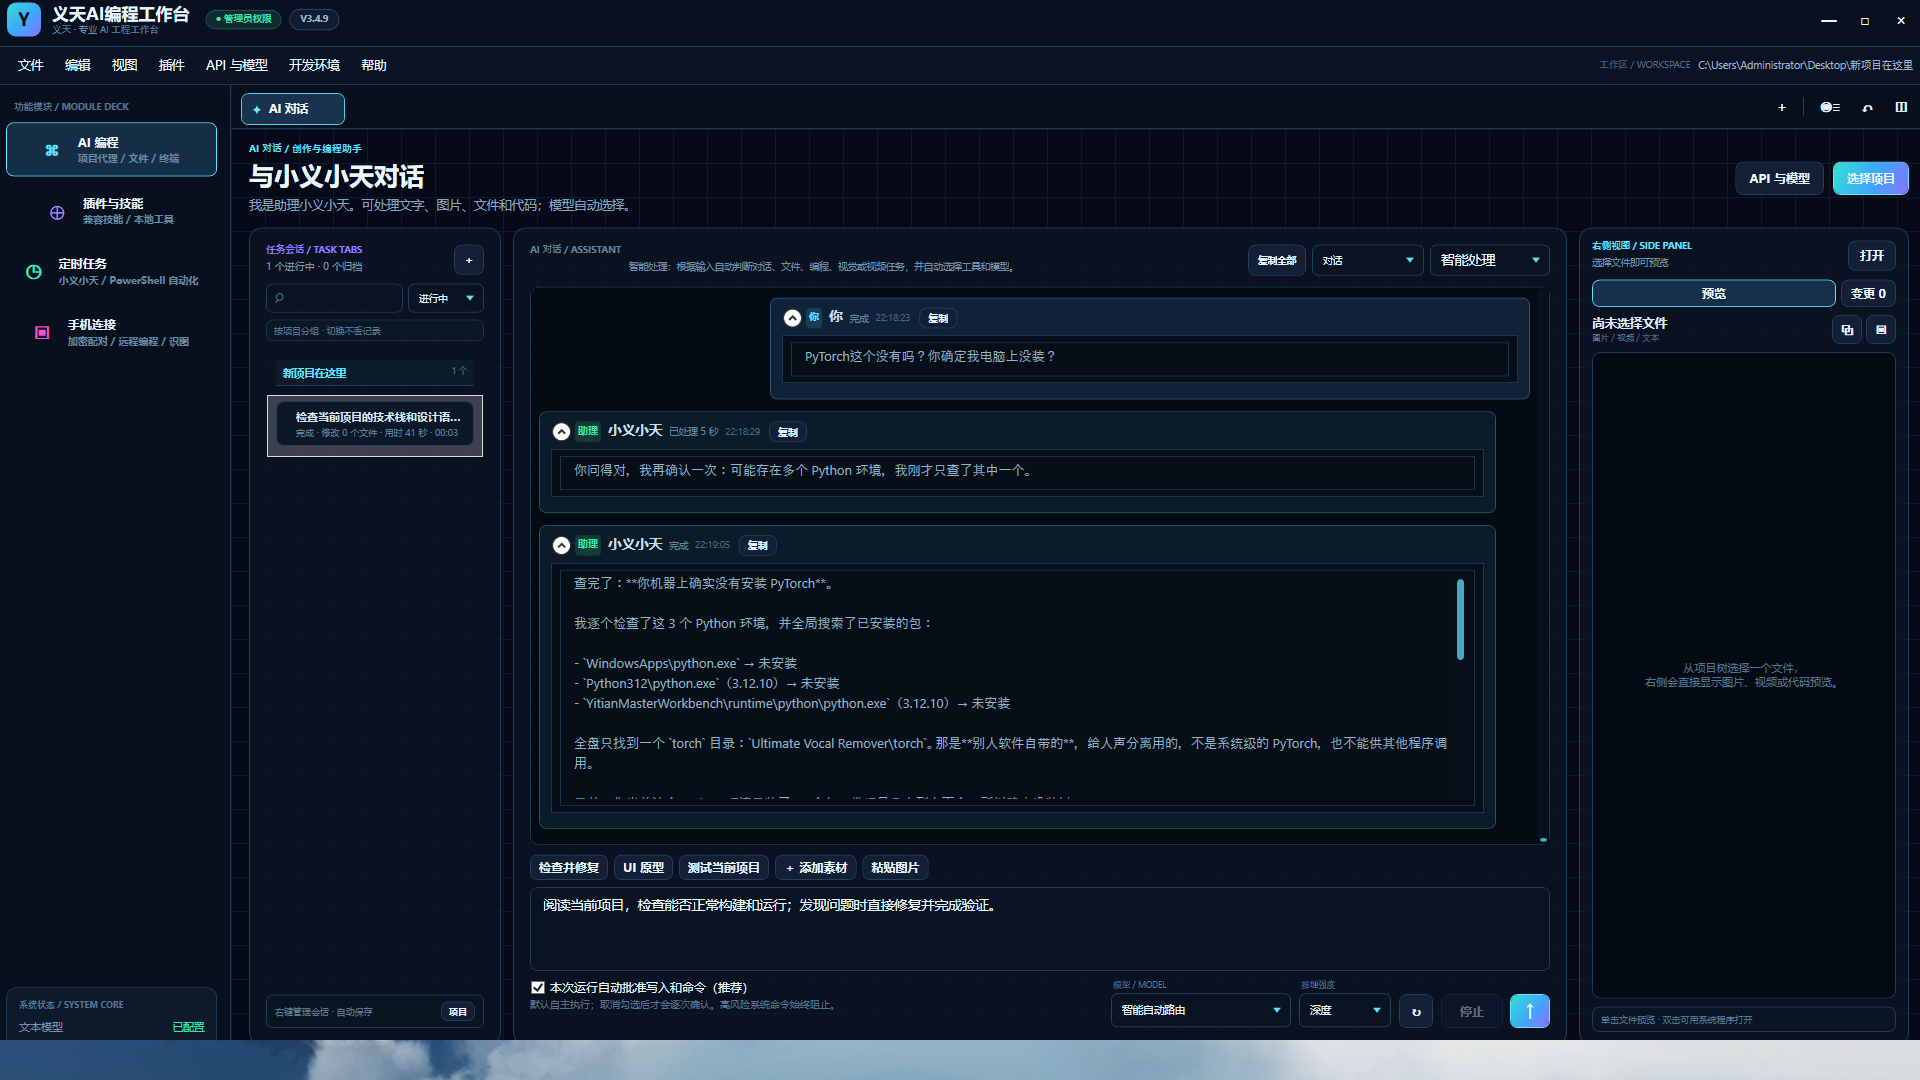This screenshot has width=1920, height=1080.
Task: Open the 插件与技能 module
Action: (x=111, y=211)
